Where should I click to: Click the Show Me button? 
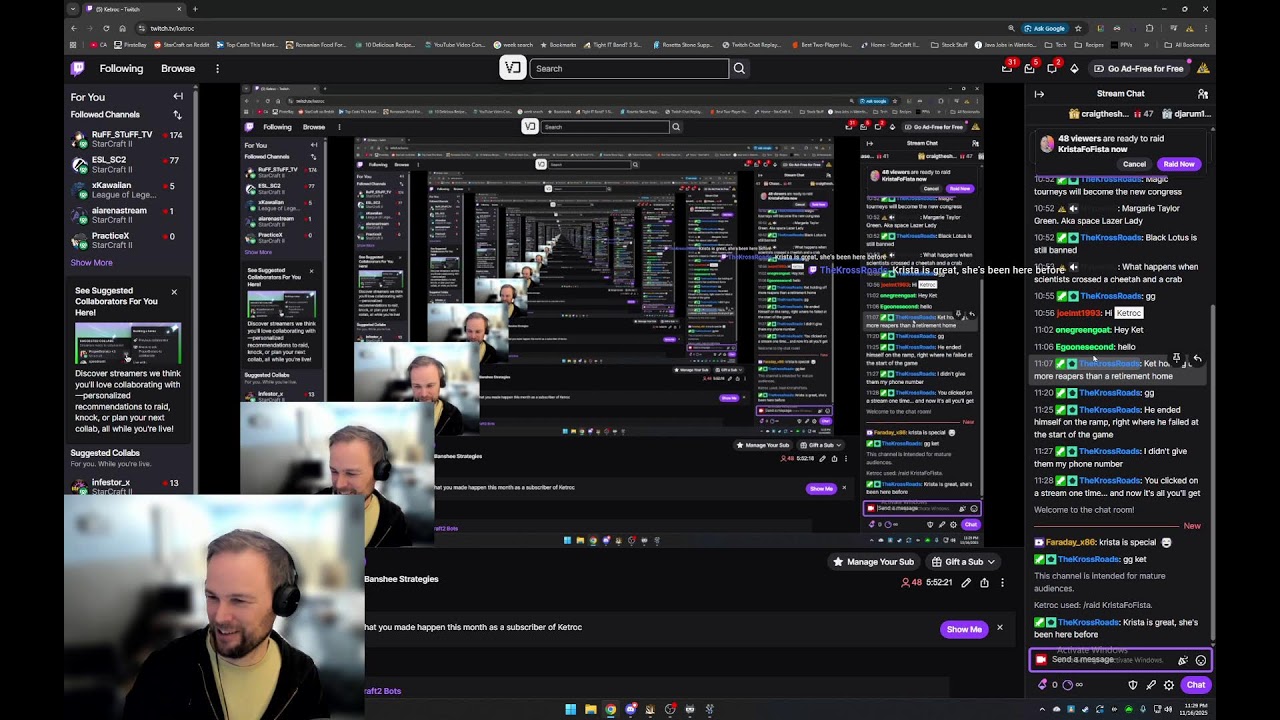coord(964,629)
